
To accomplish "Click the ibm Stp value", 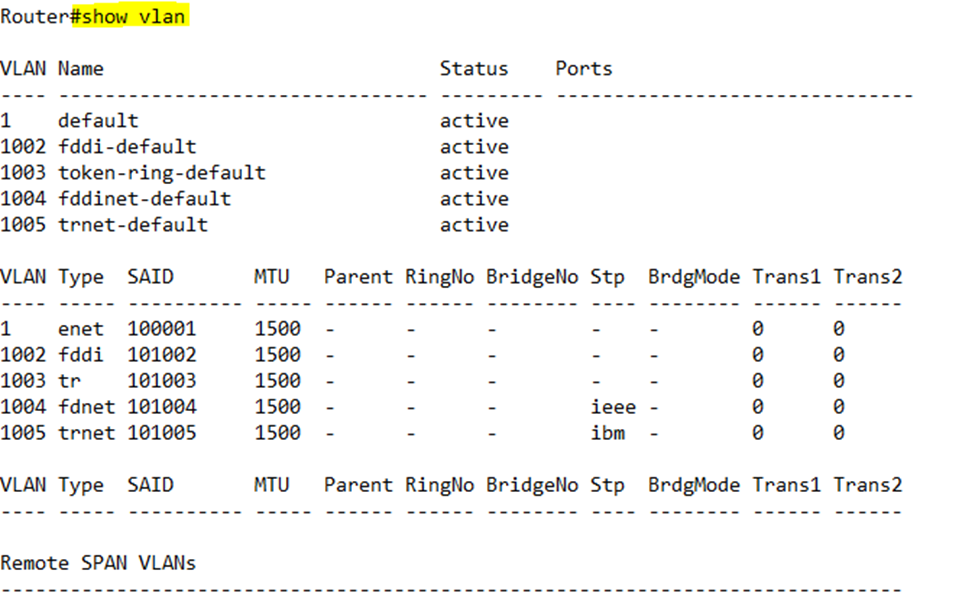I will 608,433.
